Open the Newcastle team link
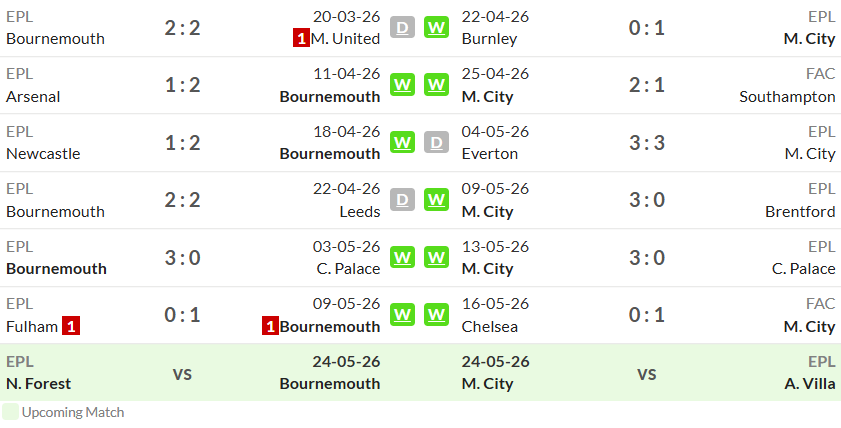 pyautogui.click(x=43, y=154)
